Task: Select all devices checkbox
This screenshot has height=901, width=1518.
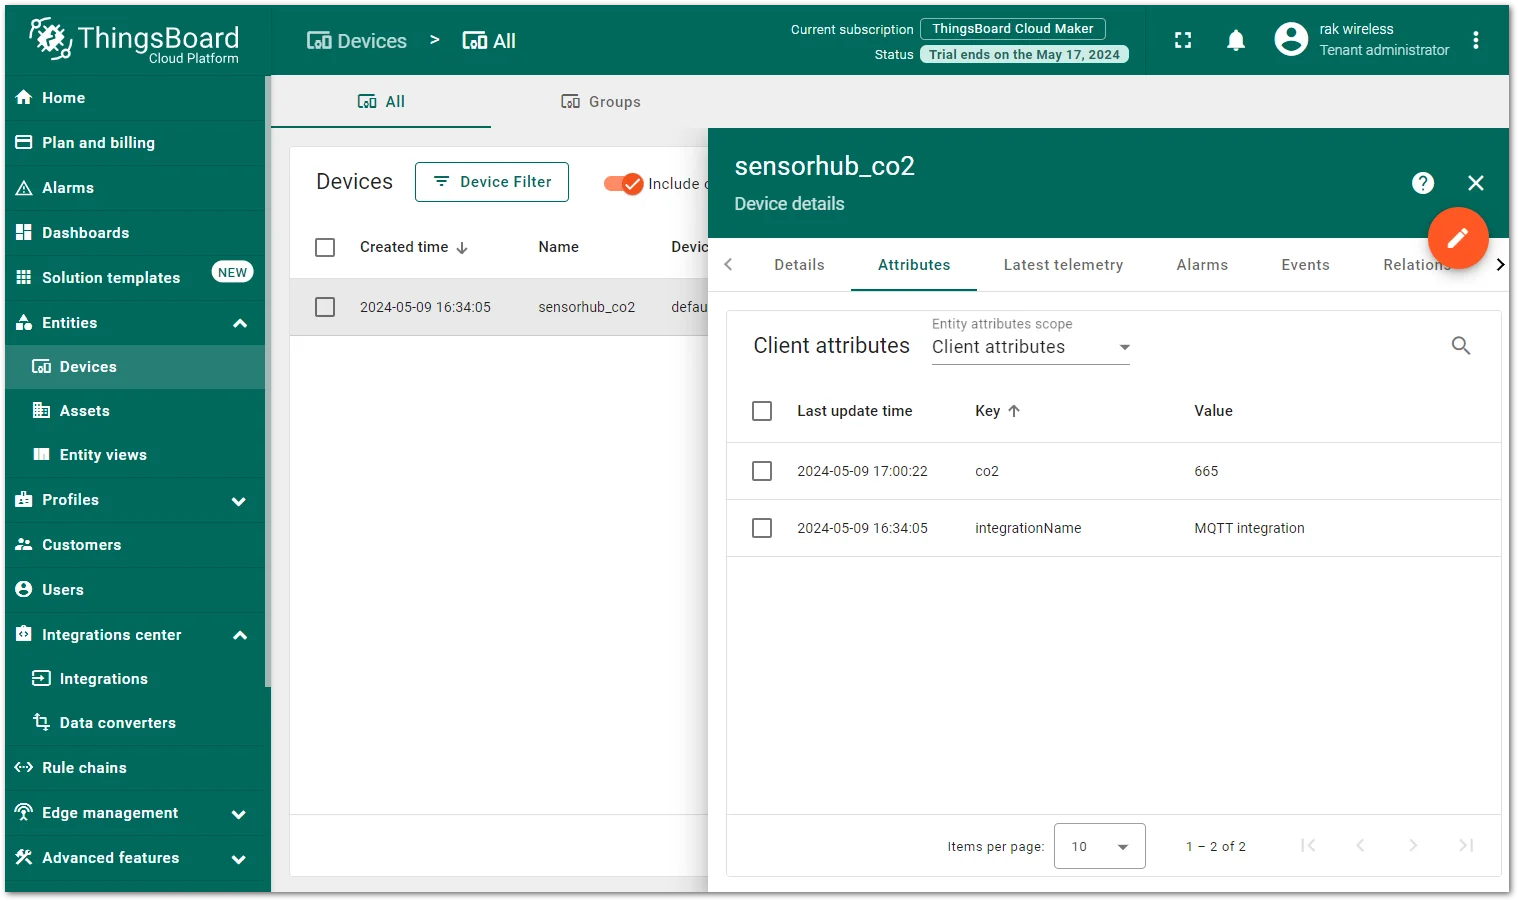Action: click(x=325, y=247)
